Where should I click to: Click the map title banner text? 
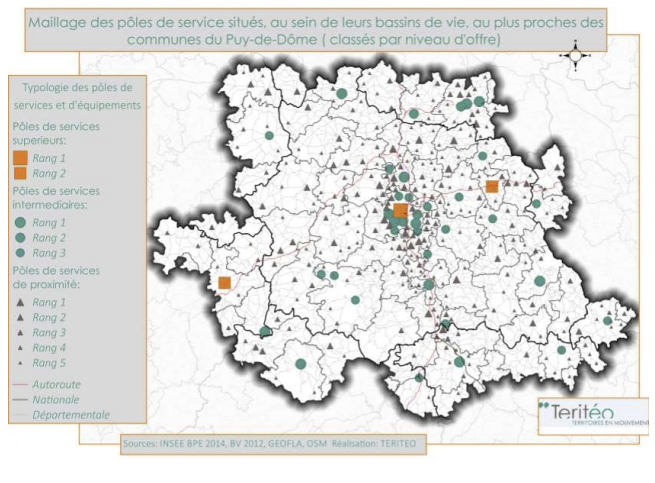(x=316, y=29)
